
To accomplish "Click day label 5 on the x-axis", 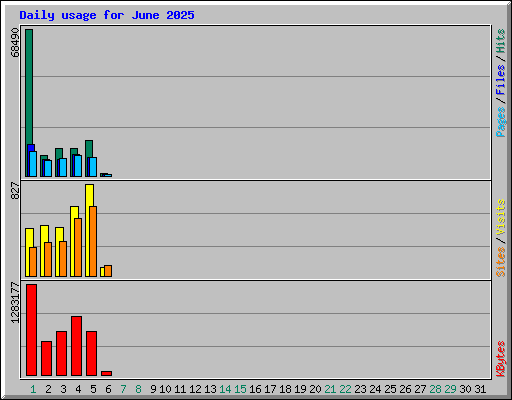I will pos(93,389).
